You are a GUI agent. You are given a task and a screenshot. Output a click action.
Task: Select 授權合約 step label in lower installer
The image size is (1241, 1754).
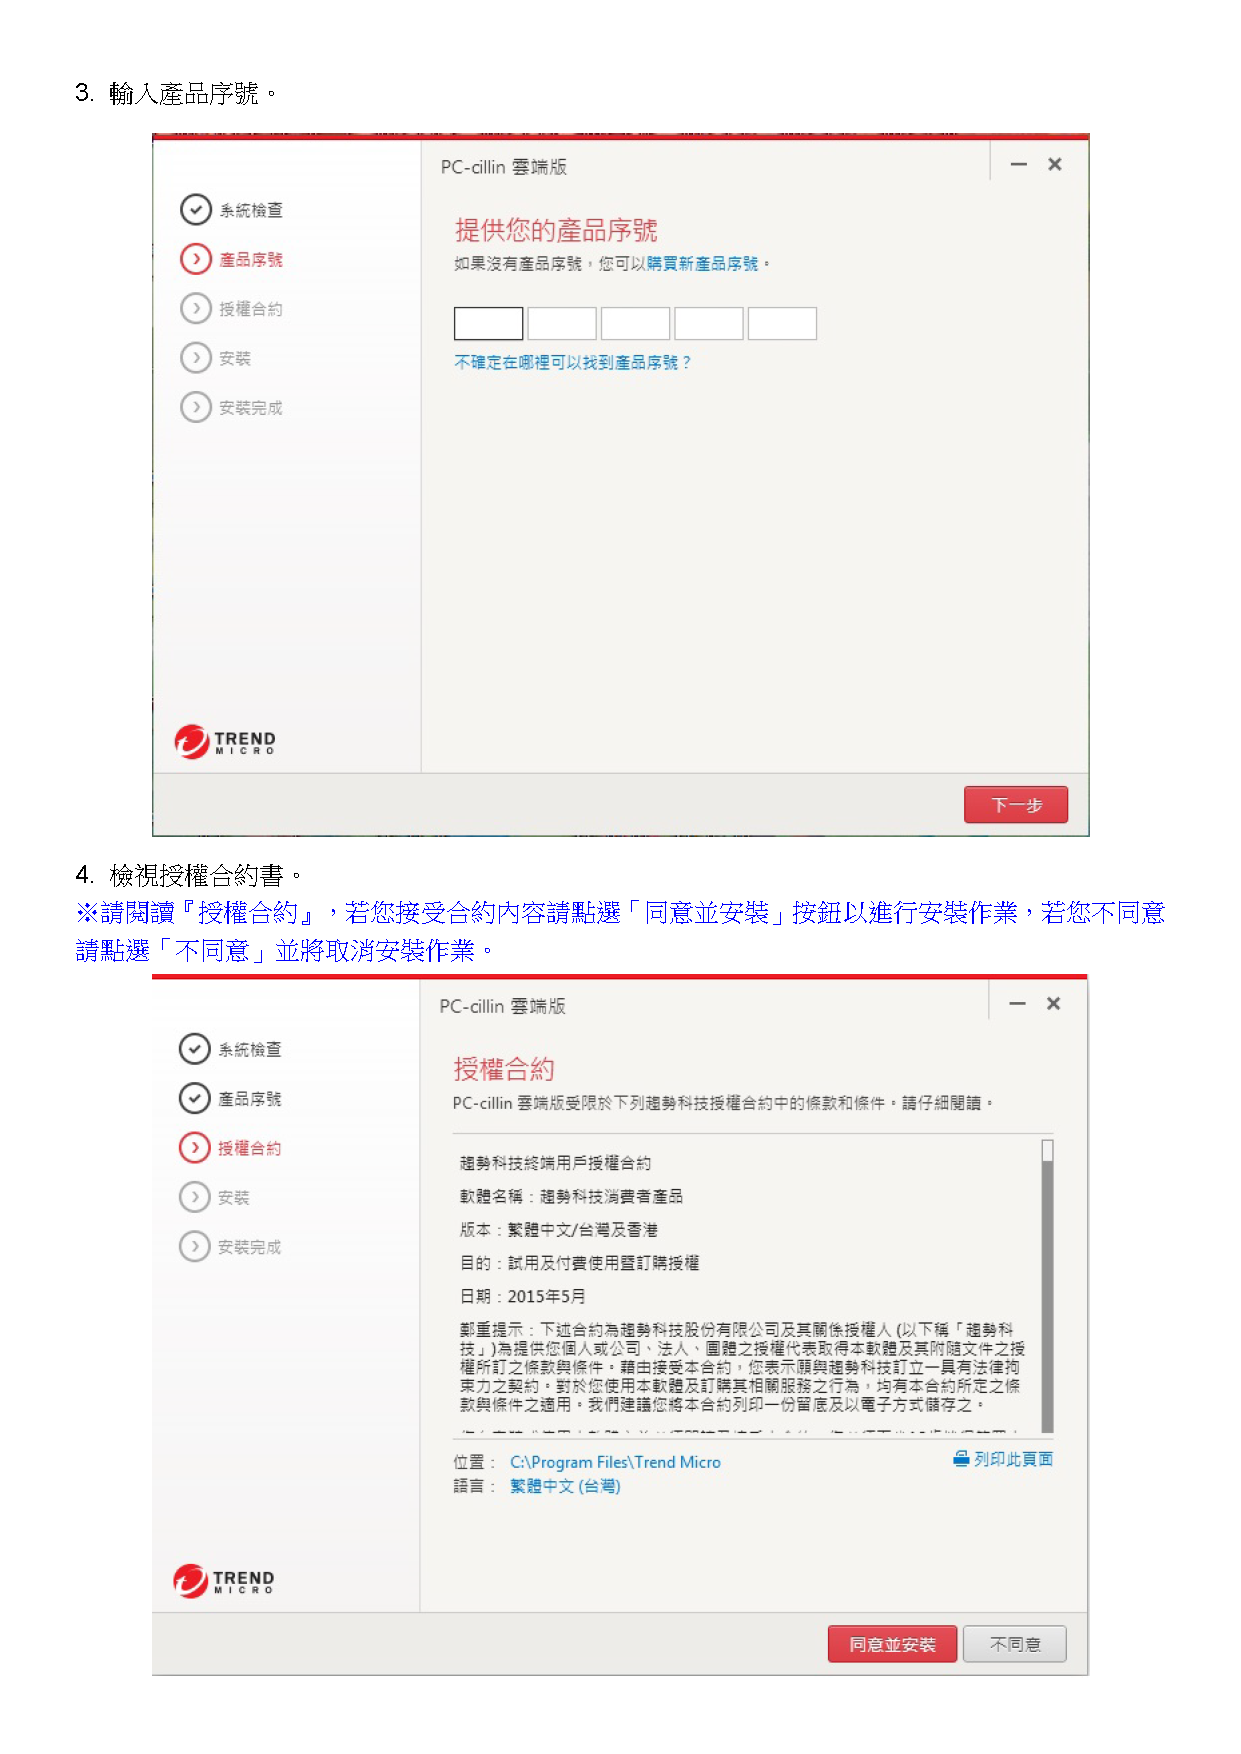tap(250, 1148)
